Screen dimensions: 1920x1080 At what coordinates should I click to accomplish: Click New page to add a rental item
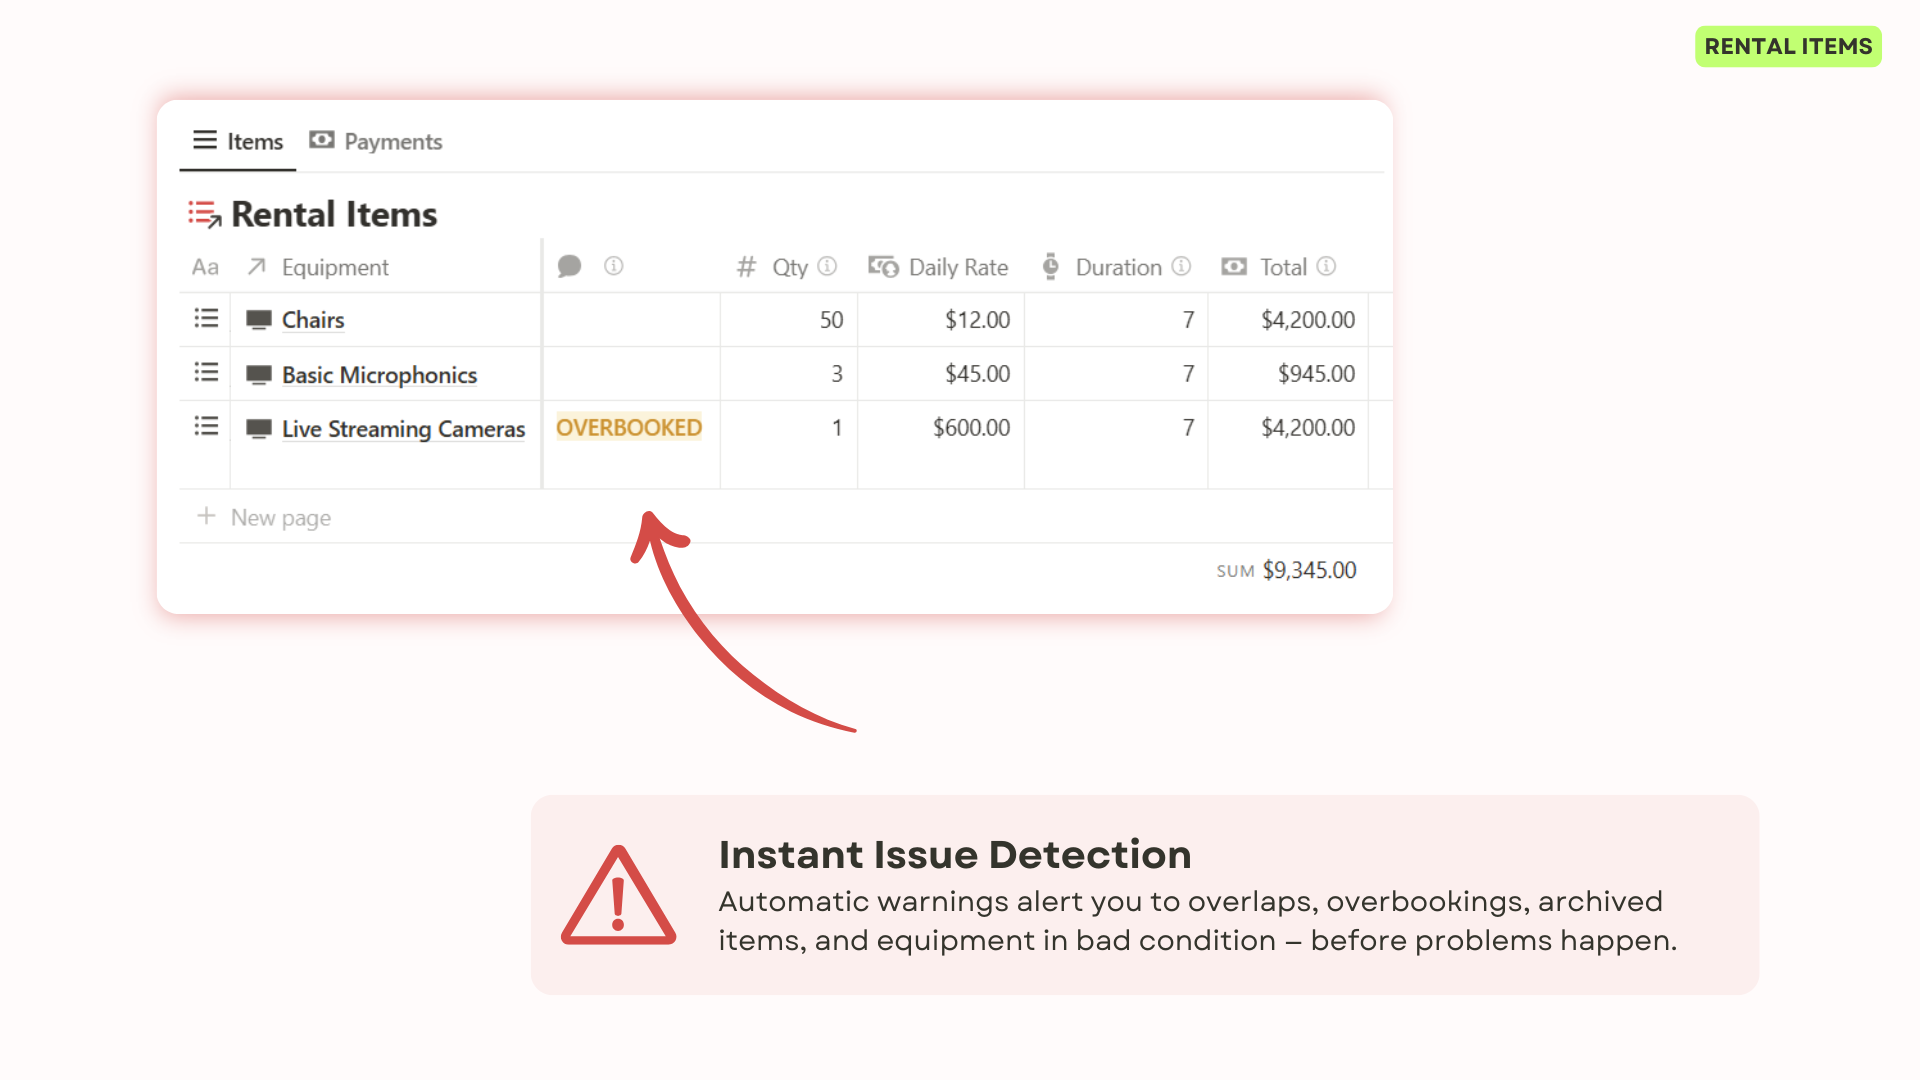pos(280,517)
